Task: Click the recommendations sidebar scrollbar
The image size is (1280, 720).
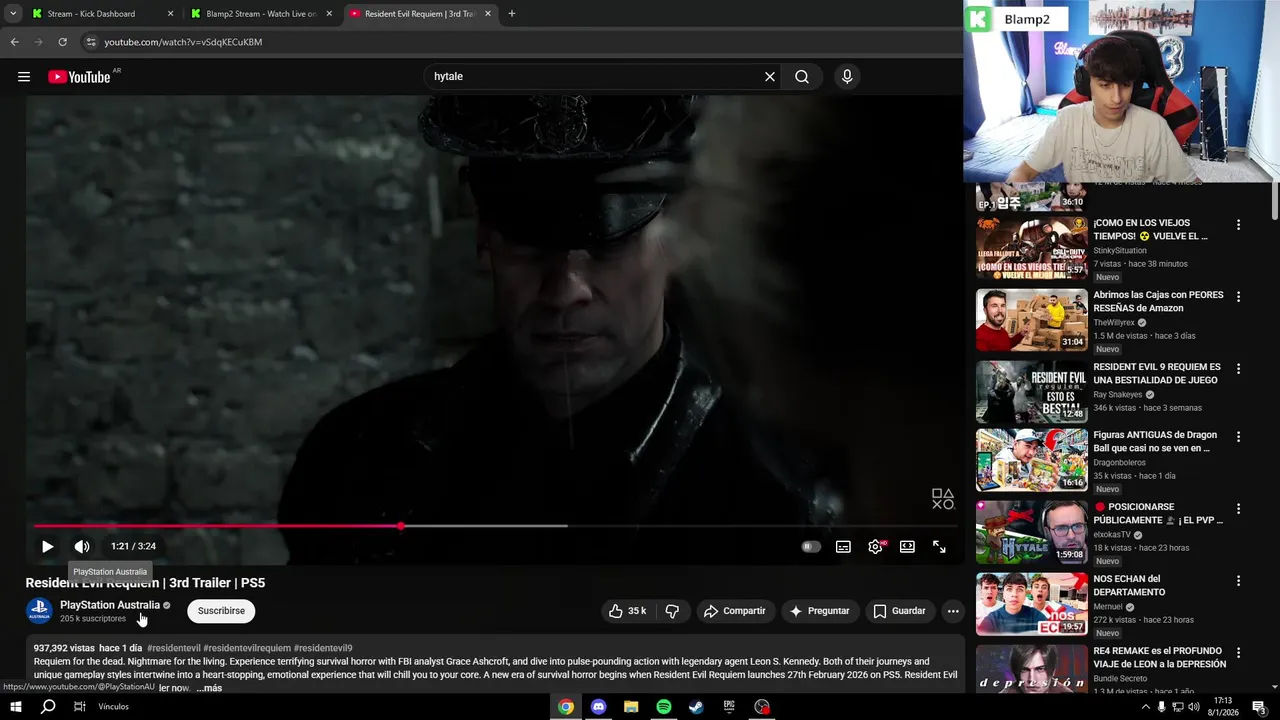Action: coord(1275,200)
